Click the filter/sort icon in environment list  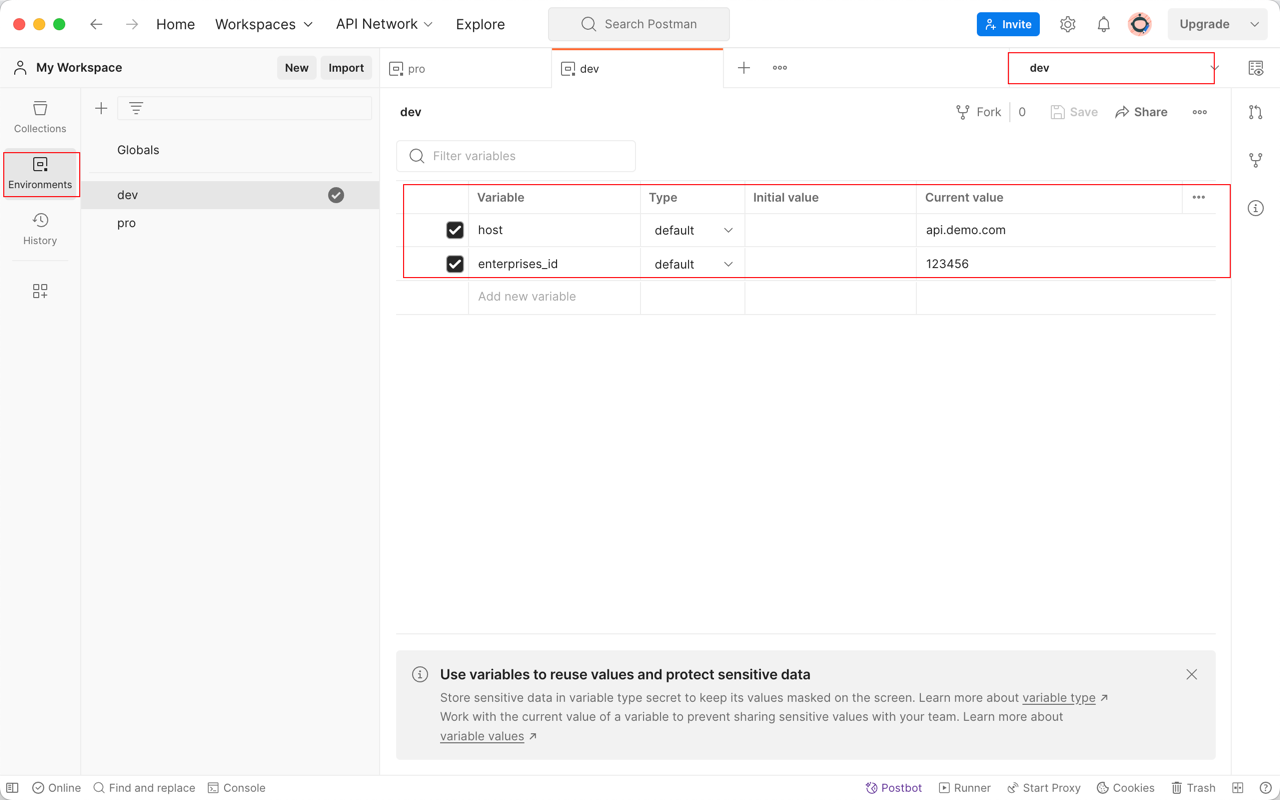136,108
